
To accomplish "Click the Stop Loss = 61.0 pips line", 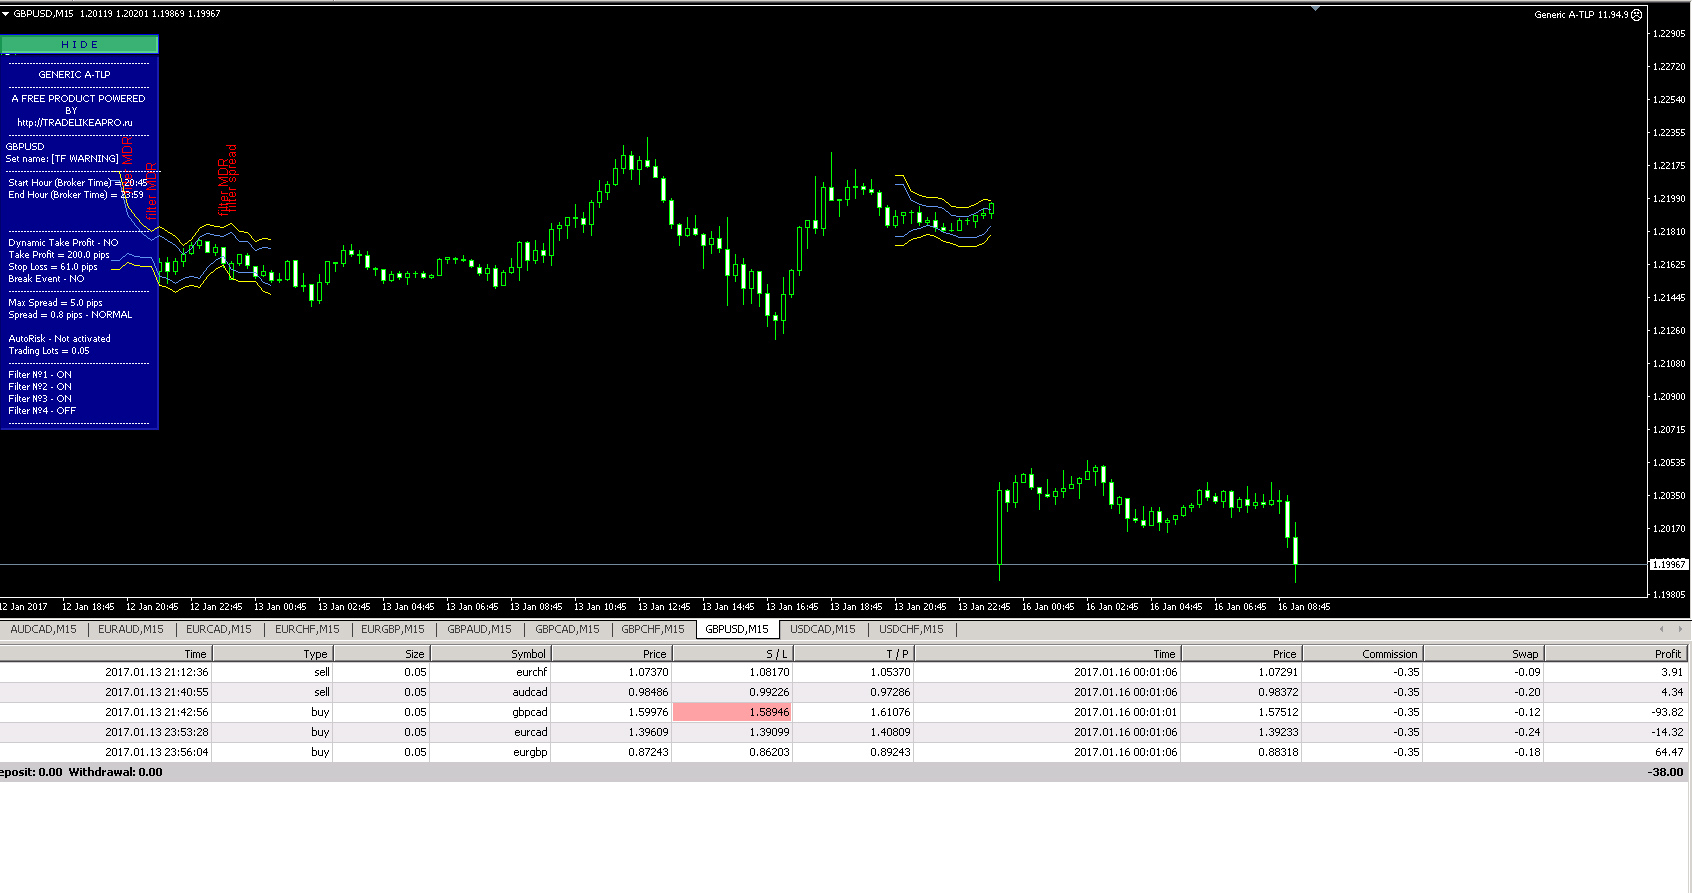I will pyautogui.click(x=53, y=266).
